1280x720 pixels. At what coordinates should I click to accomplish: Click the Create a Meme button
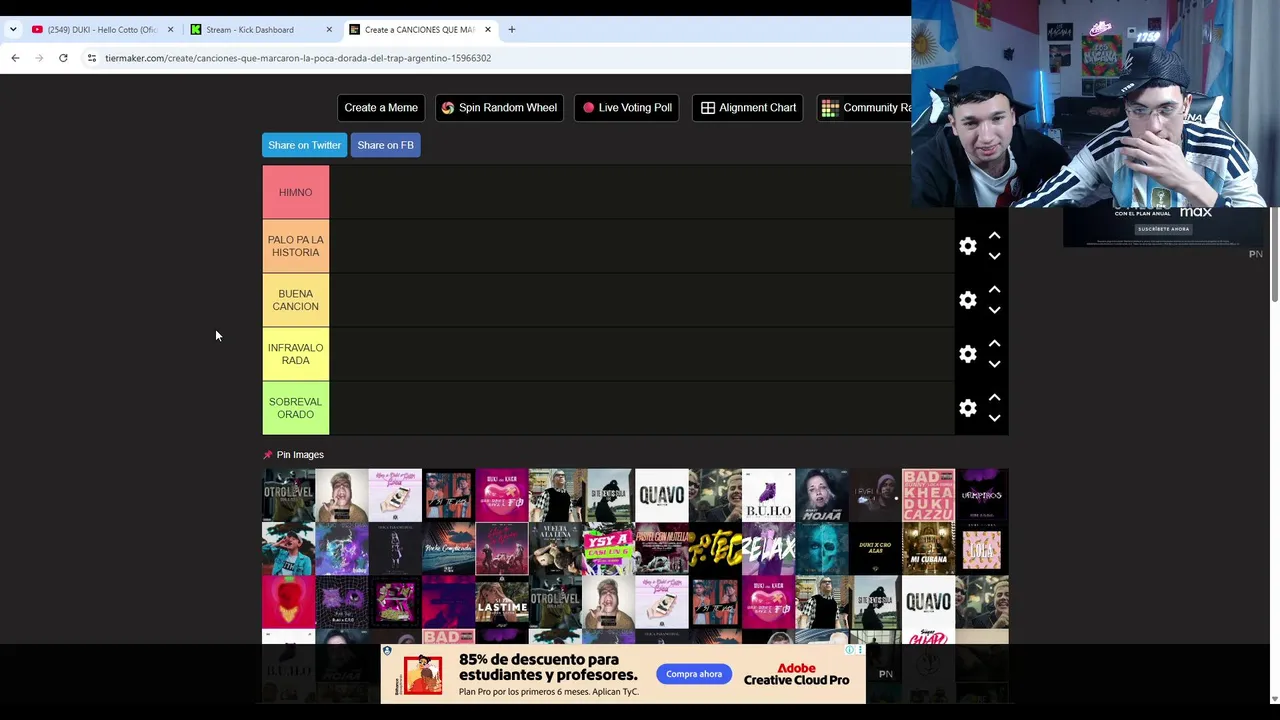(x=381, y=108)
